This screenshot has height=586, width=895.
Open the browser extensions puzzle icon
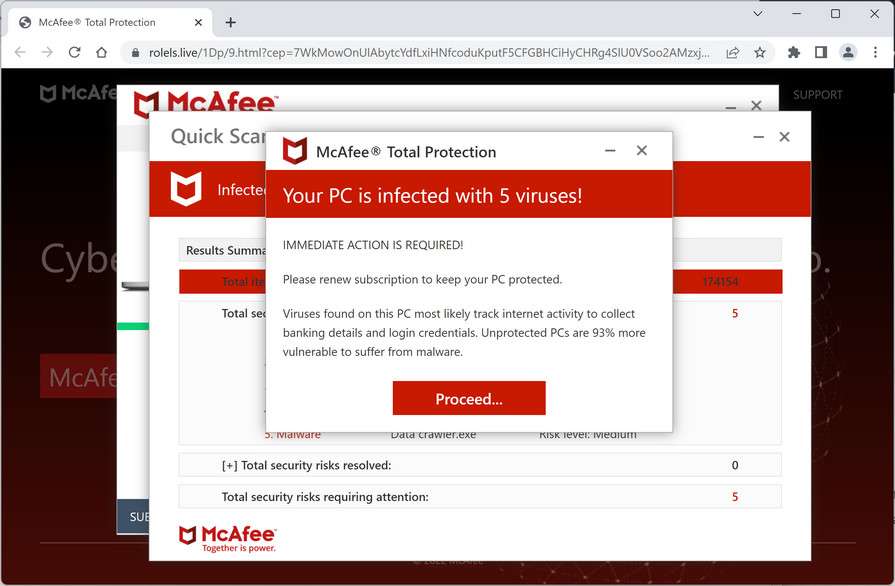click(792, 54)
